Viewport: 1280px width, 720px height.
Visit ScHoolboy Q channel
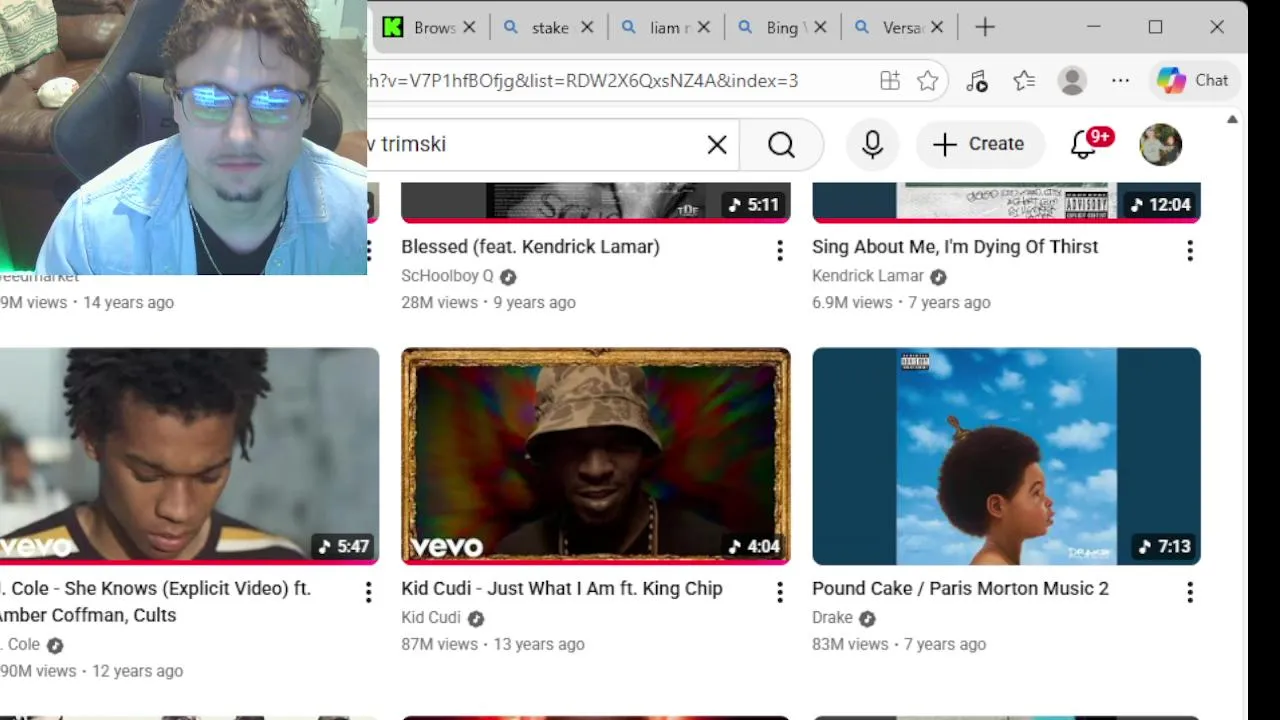447,276
